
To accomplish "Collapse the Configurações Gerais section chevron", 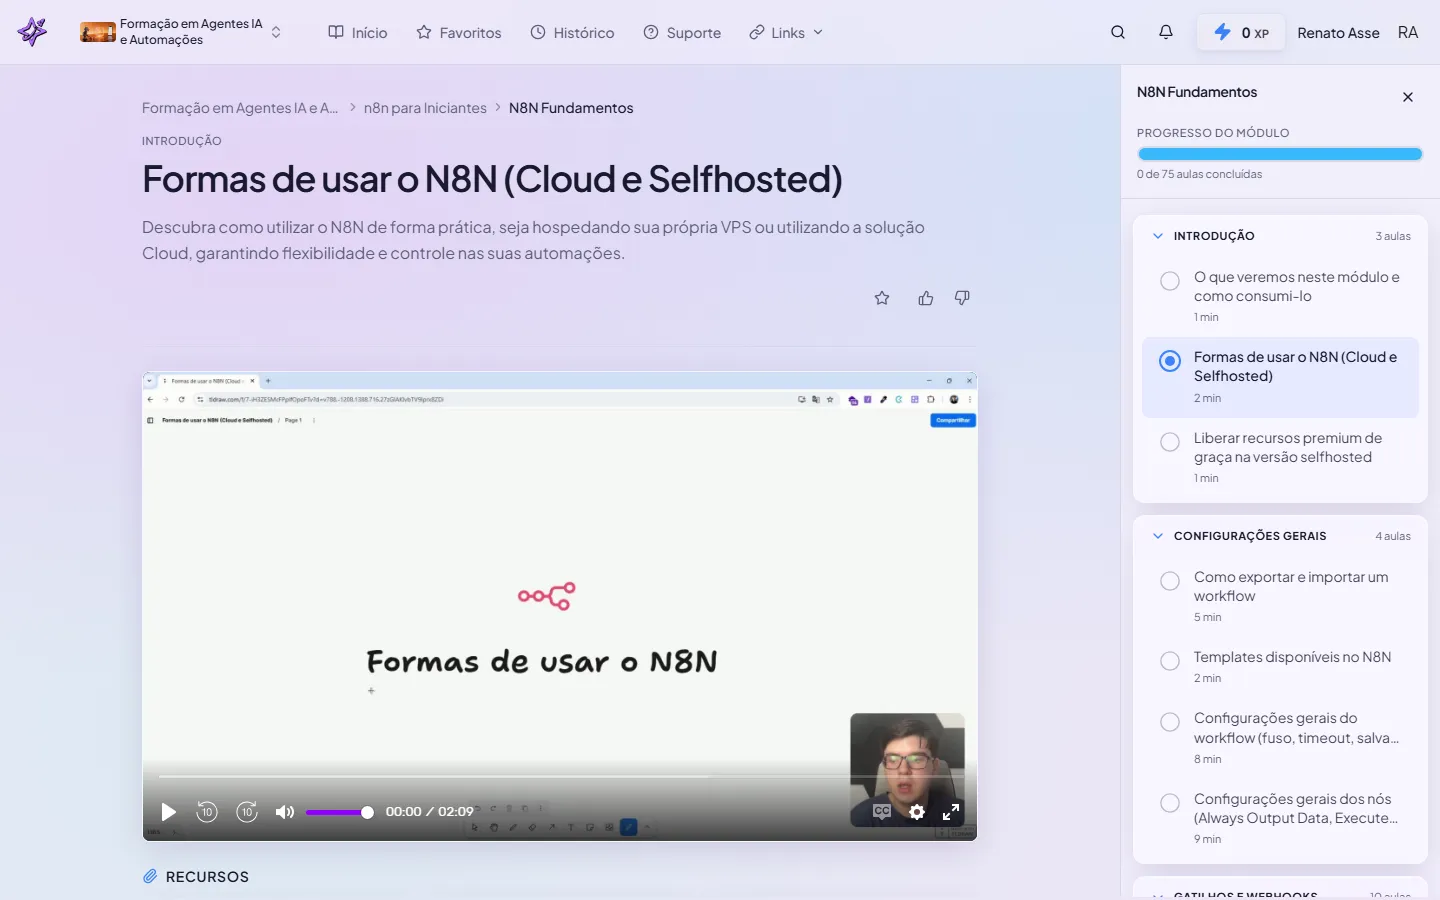I will tap(1158, 536).
